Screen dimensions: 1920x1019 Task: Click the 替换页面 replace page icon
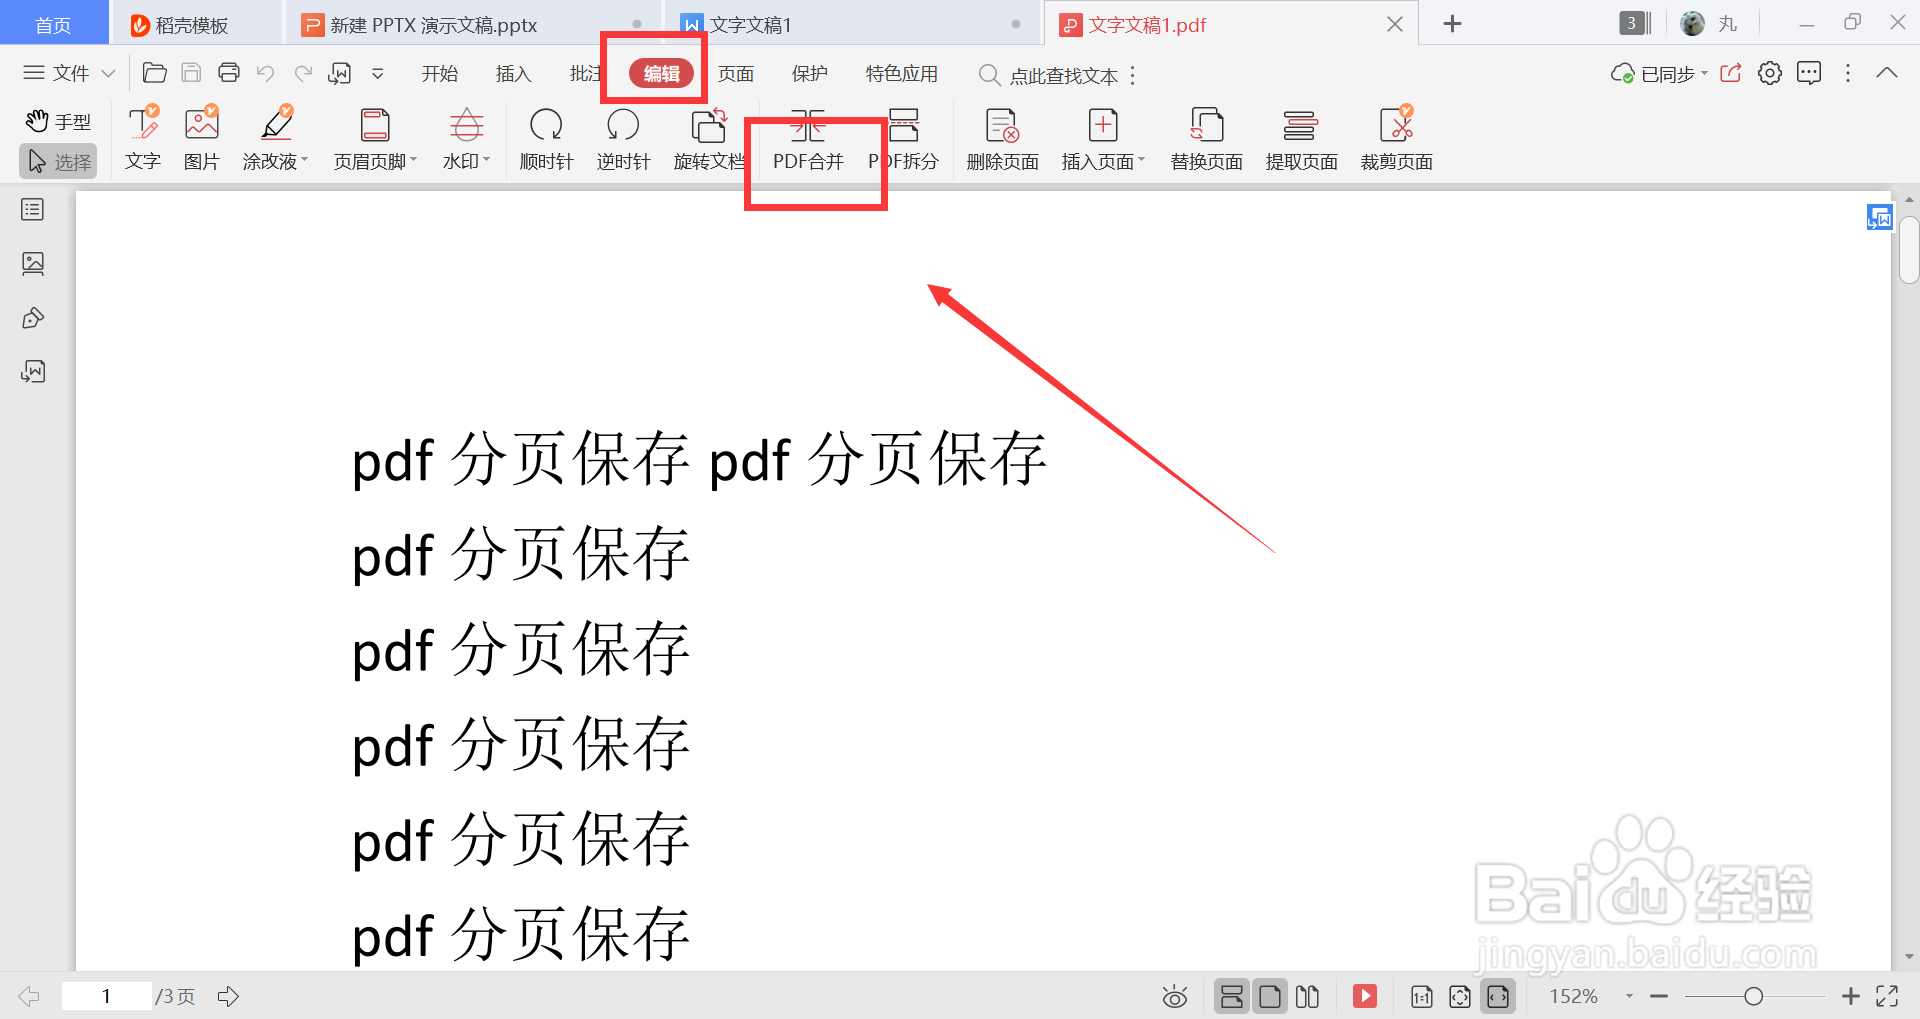coord(1205,140)
